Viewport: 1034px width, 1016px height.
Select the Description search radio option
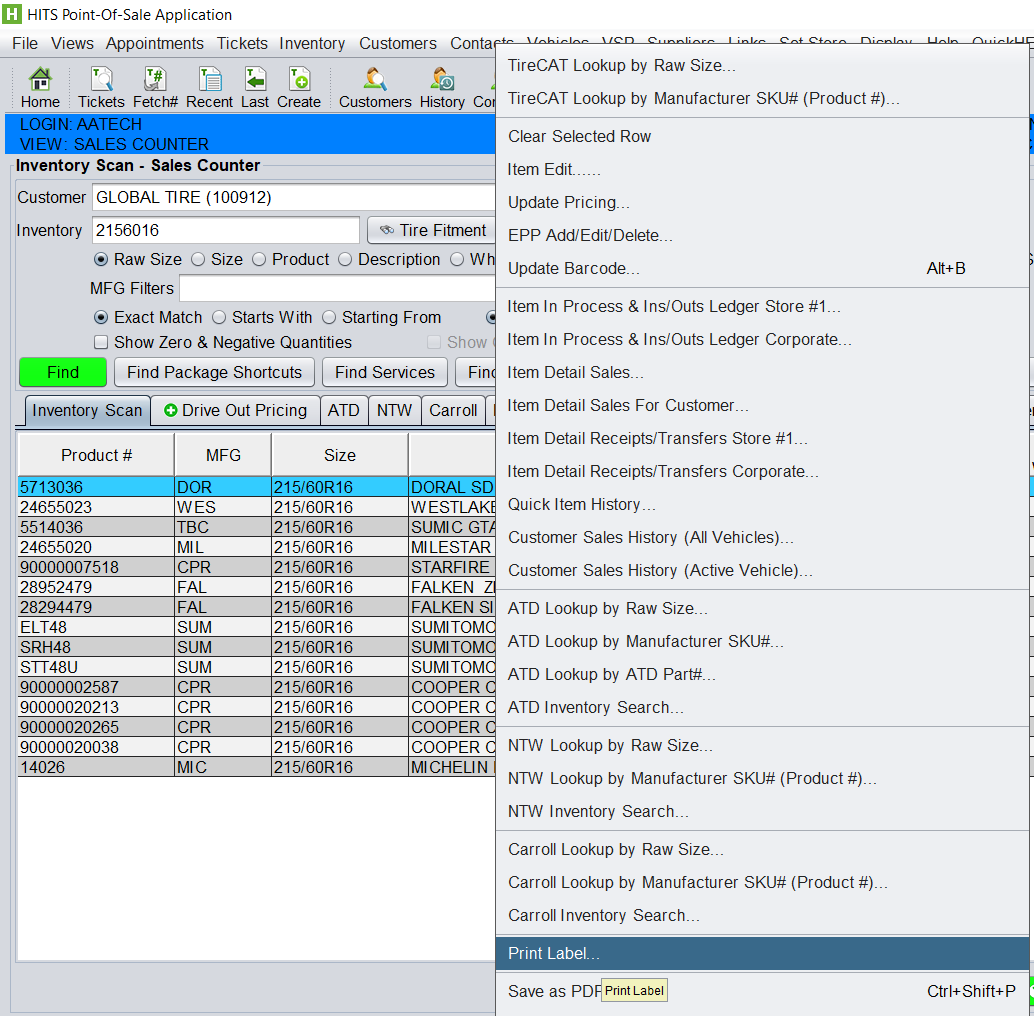pyautogui.click(x=345, y=259)
